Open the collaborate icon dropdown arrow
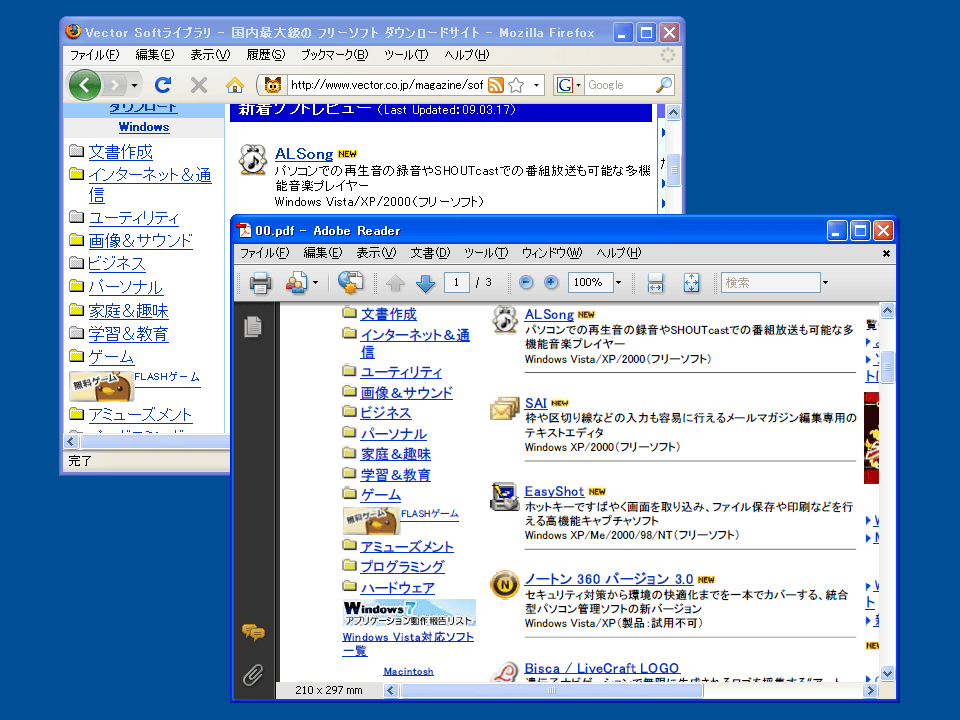Screen dimensions: 960x720 point(315,283)
